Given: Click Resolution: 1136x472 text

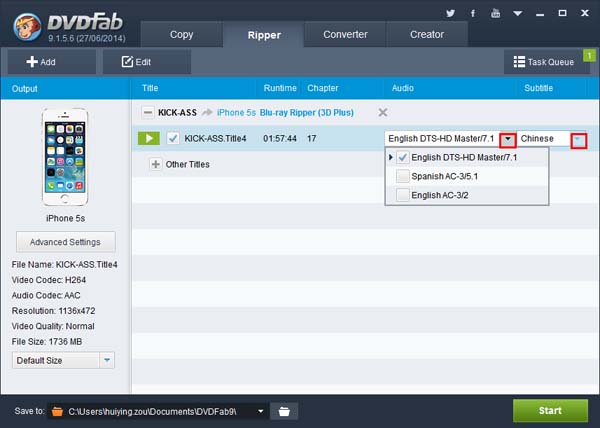Looking at the screenshot, I should click(x=53, y=311).
